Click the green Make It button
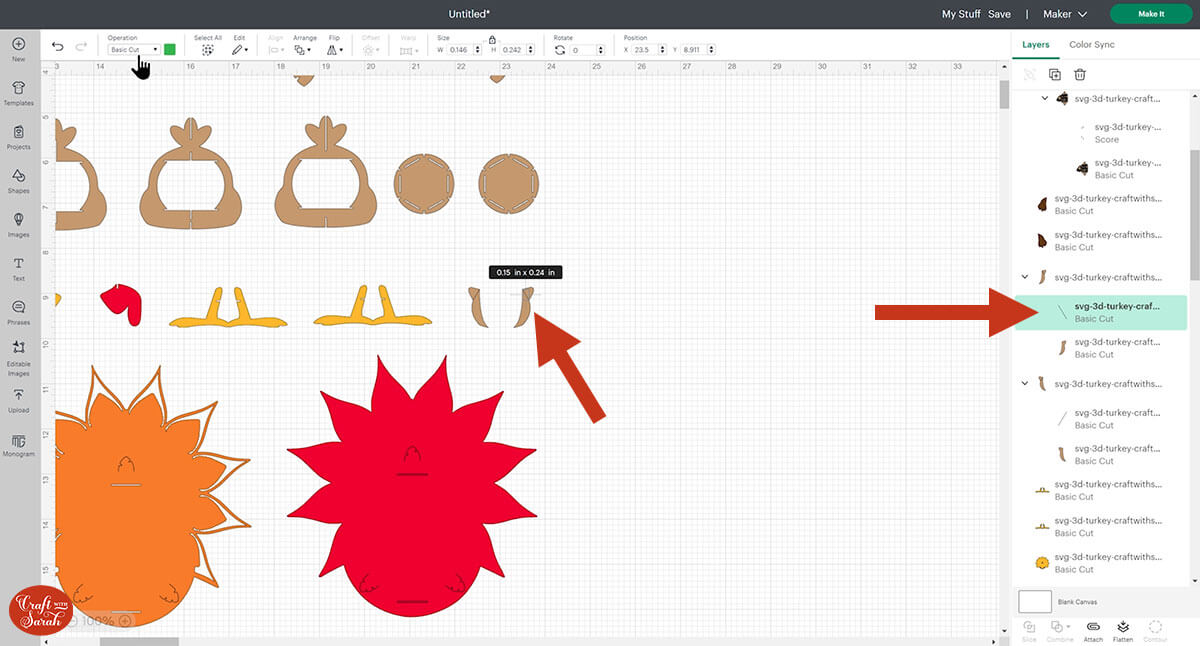Screen dimensions: 1200x646 pos(1151,14)
